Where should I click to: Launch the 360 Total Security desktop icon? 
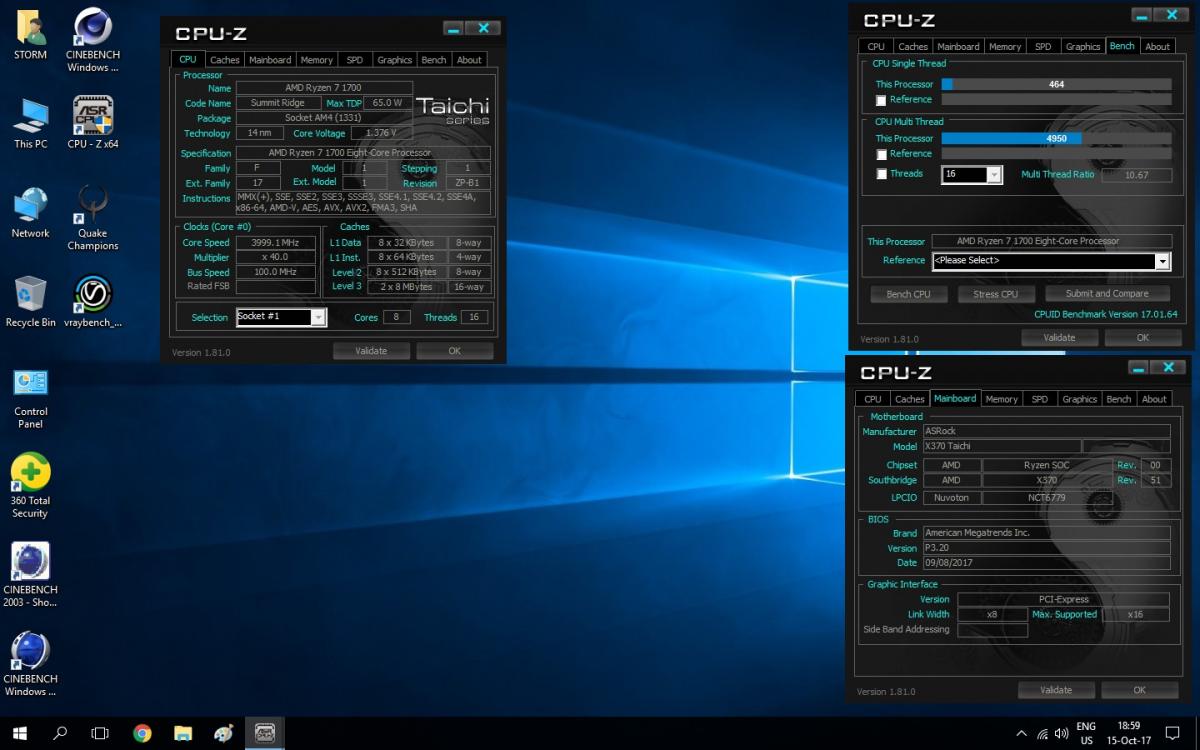point(30,486)
